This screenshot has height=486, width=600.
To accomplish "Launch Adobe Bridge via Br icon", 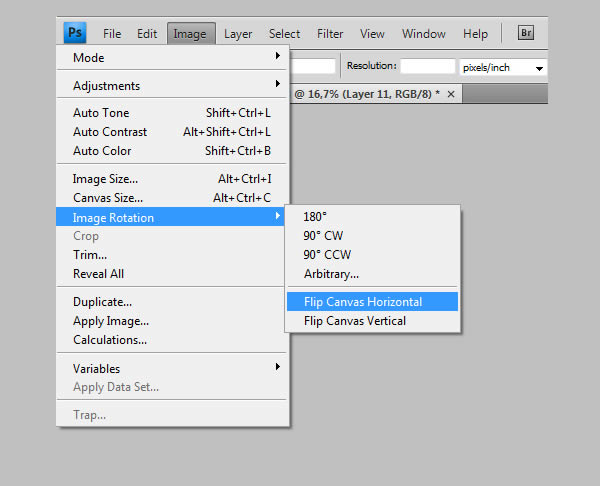I will (x=526, y=33).
